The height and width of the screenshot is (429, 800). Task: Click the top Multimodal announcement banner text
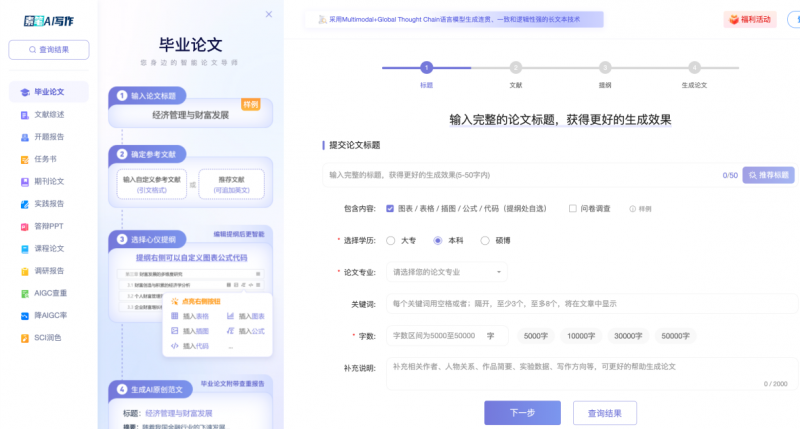point(454,19)
